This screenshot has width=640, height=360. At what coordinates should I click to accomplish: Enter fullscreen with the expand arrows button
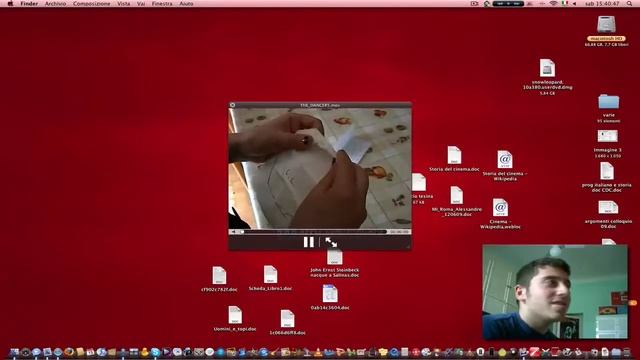pyautogui.click(x=331, y=242)
